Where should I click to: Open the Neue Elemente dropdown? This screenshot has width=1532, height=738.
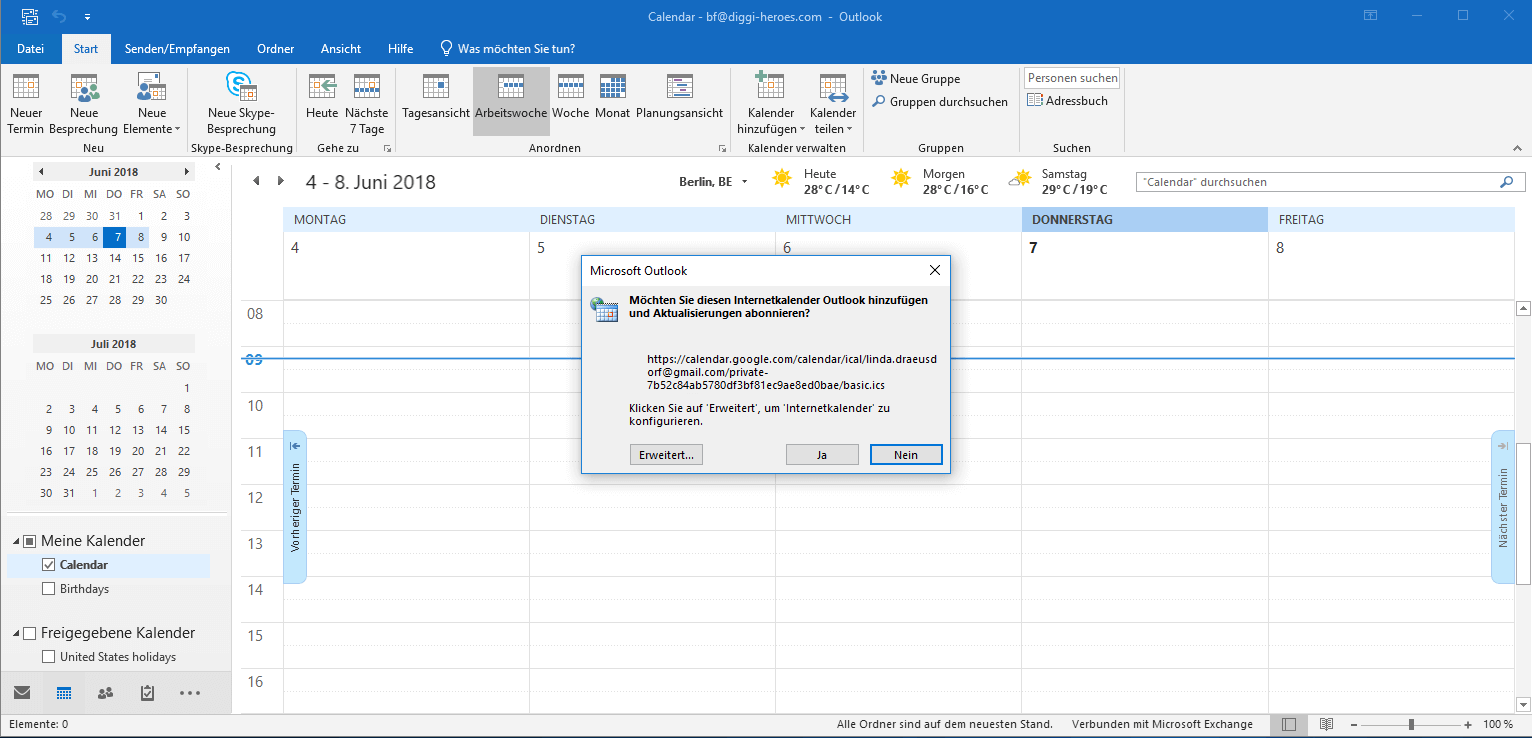tap(151, 104)
